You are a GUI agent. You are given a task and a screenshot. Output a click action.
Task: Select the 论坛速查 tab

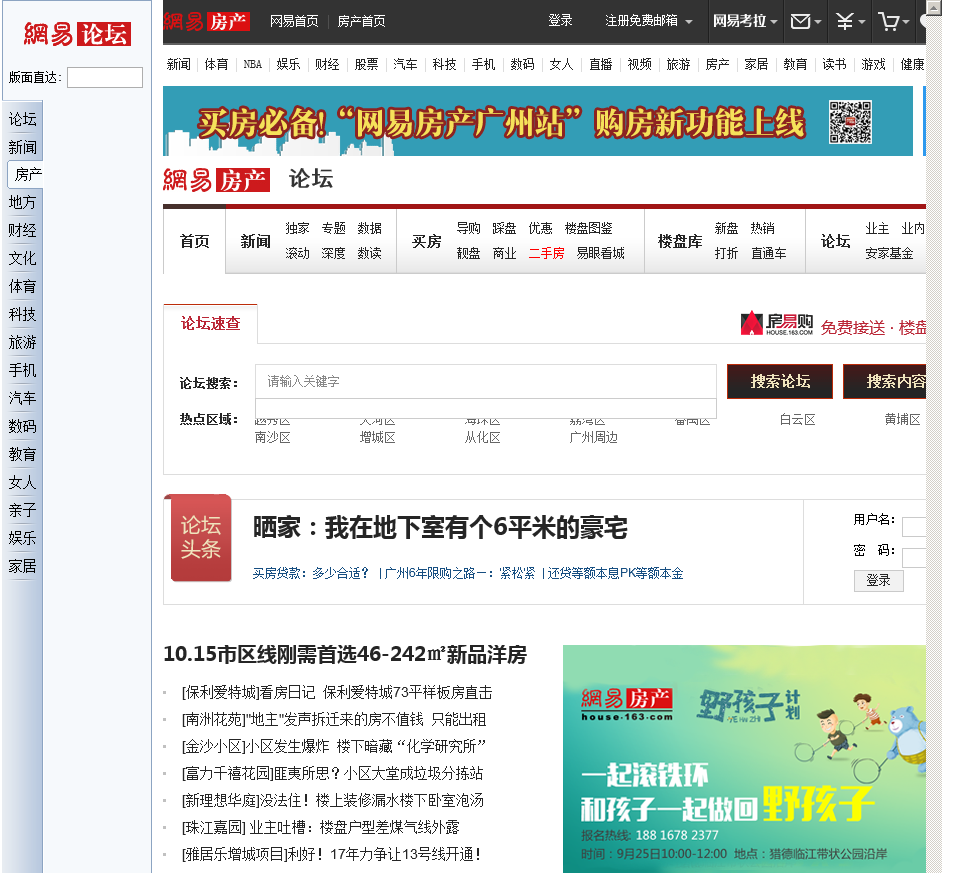(x=211, y=323)
